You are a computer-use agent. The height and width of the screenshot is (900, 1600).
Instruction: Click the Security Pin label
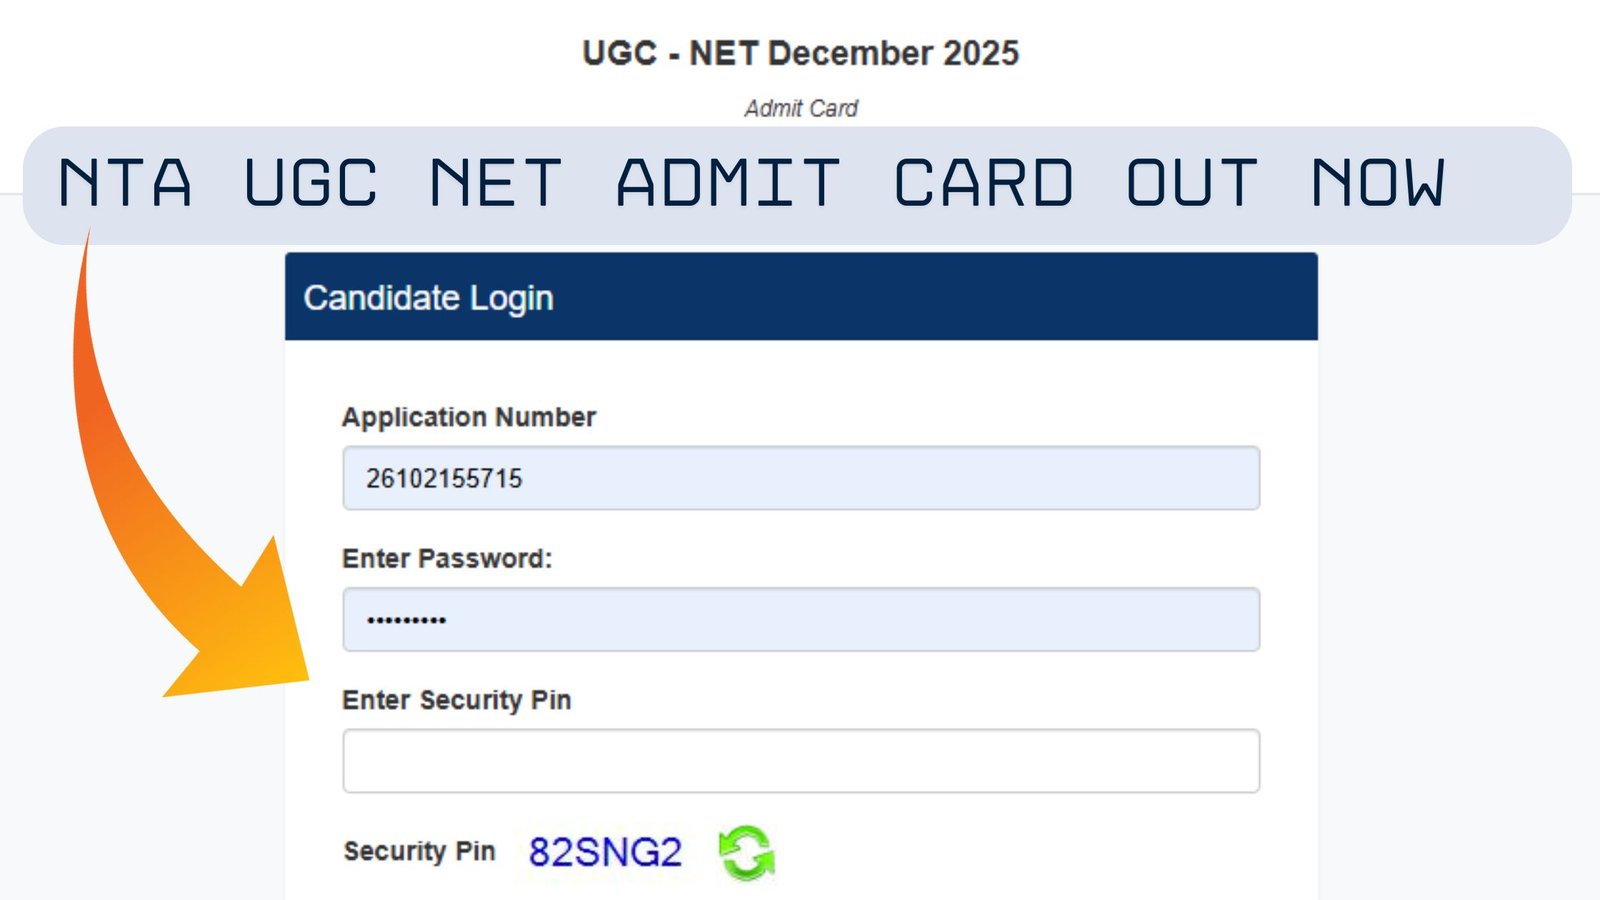pos(419,852)
